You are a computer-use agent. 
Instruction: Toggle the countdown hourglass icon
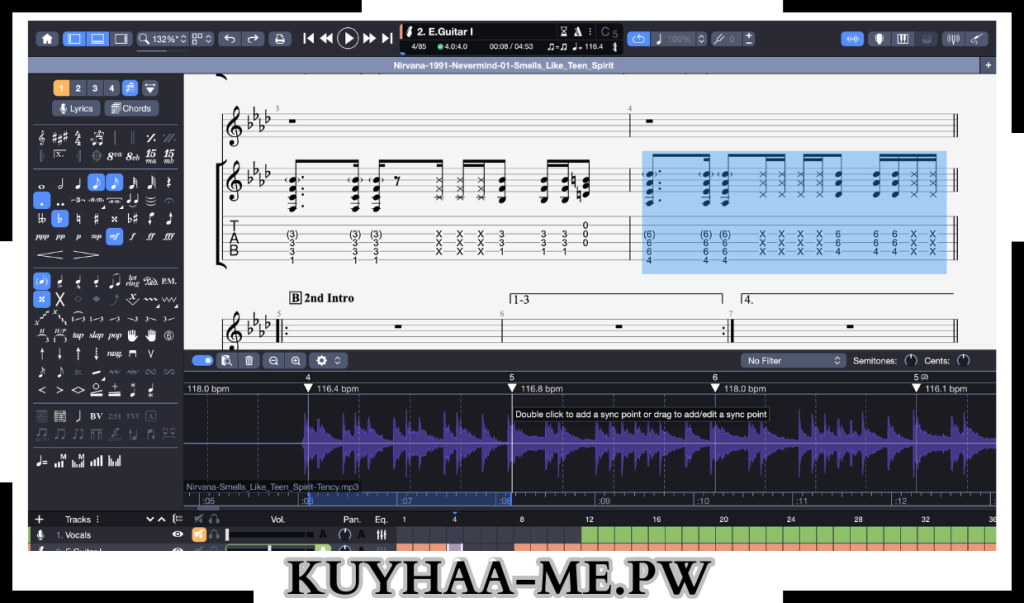click(564, 31)
